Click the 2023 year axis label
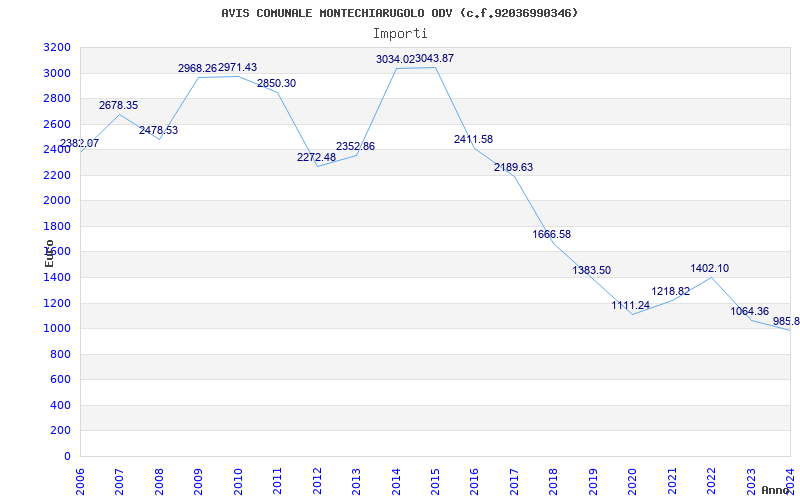Viewport: 800px width, 500px height. click(751, 482)
